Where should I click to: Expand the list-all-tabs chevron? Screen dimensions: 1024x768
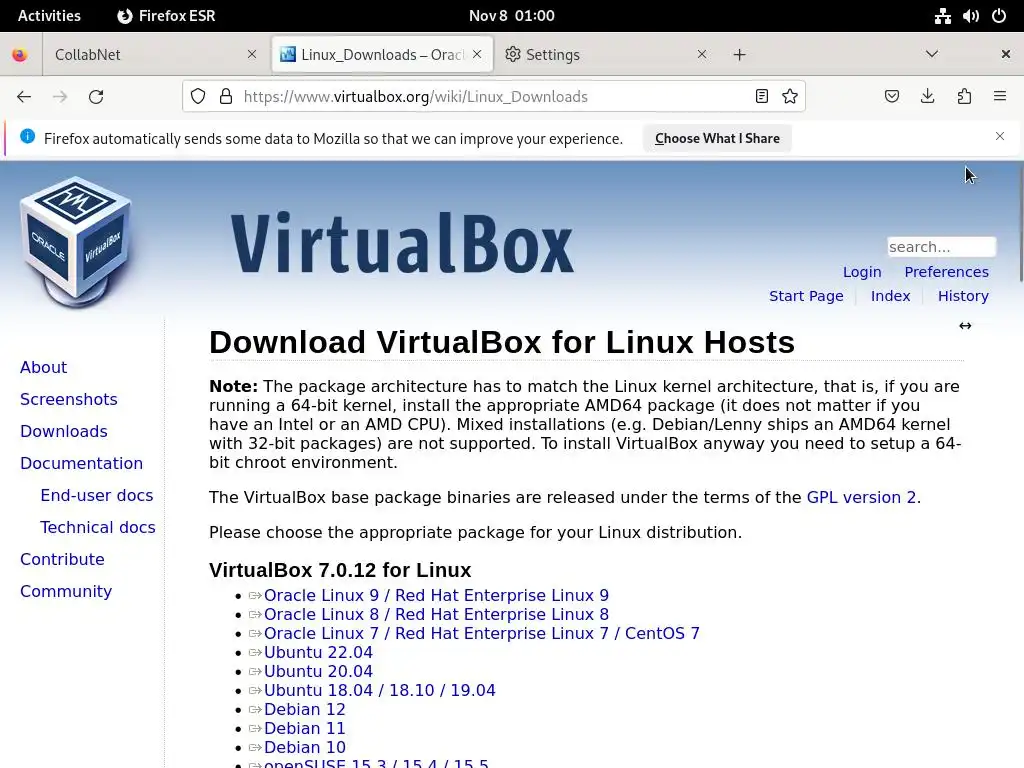coord(932,54)
